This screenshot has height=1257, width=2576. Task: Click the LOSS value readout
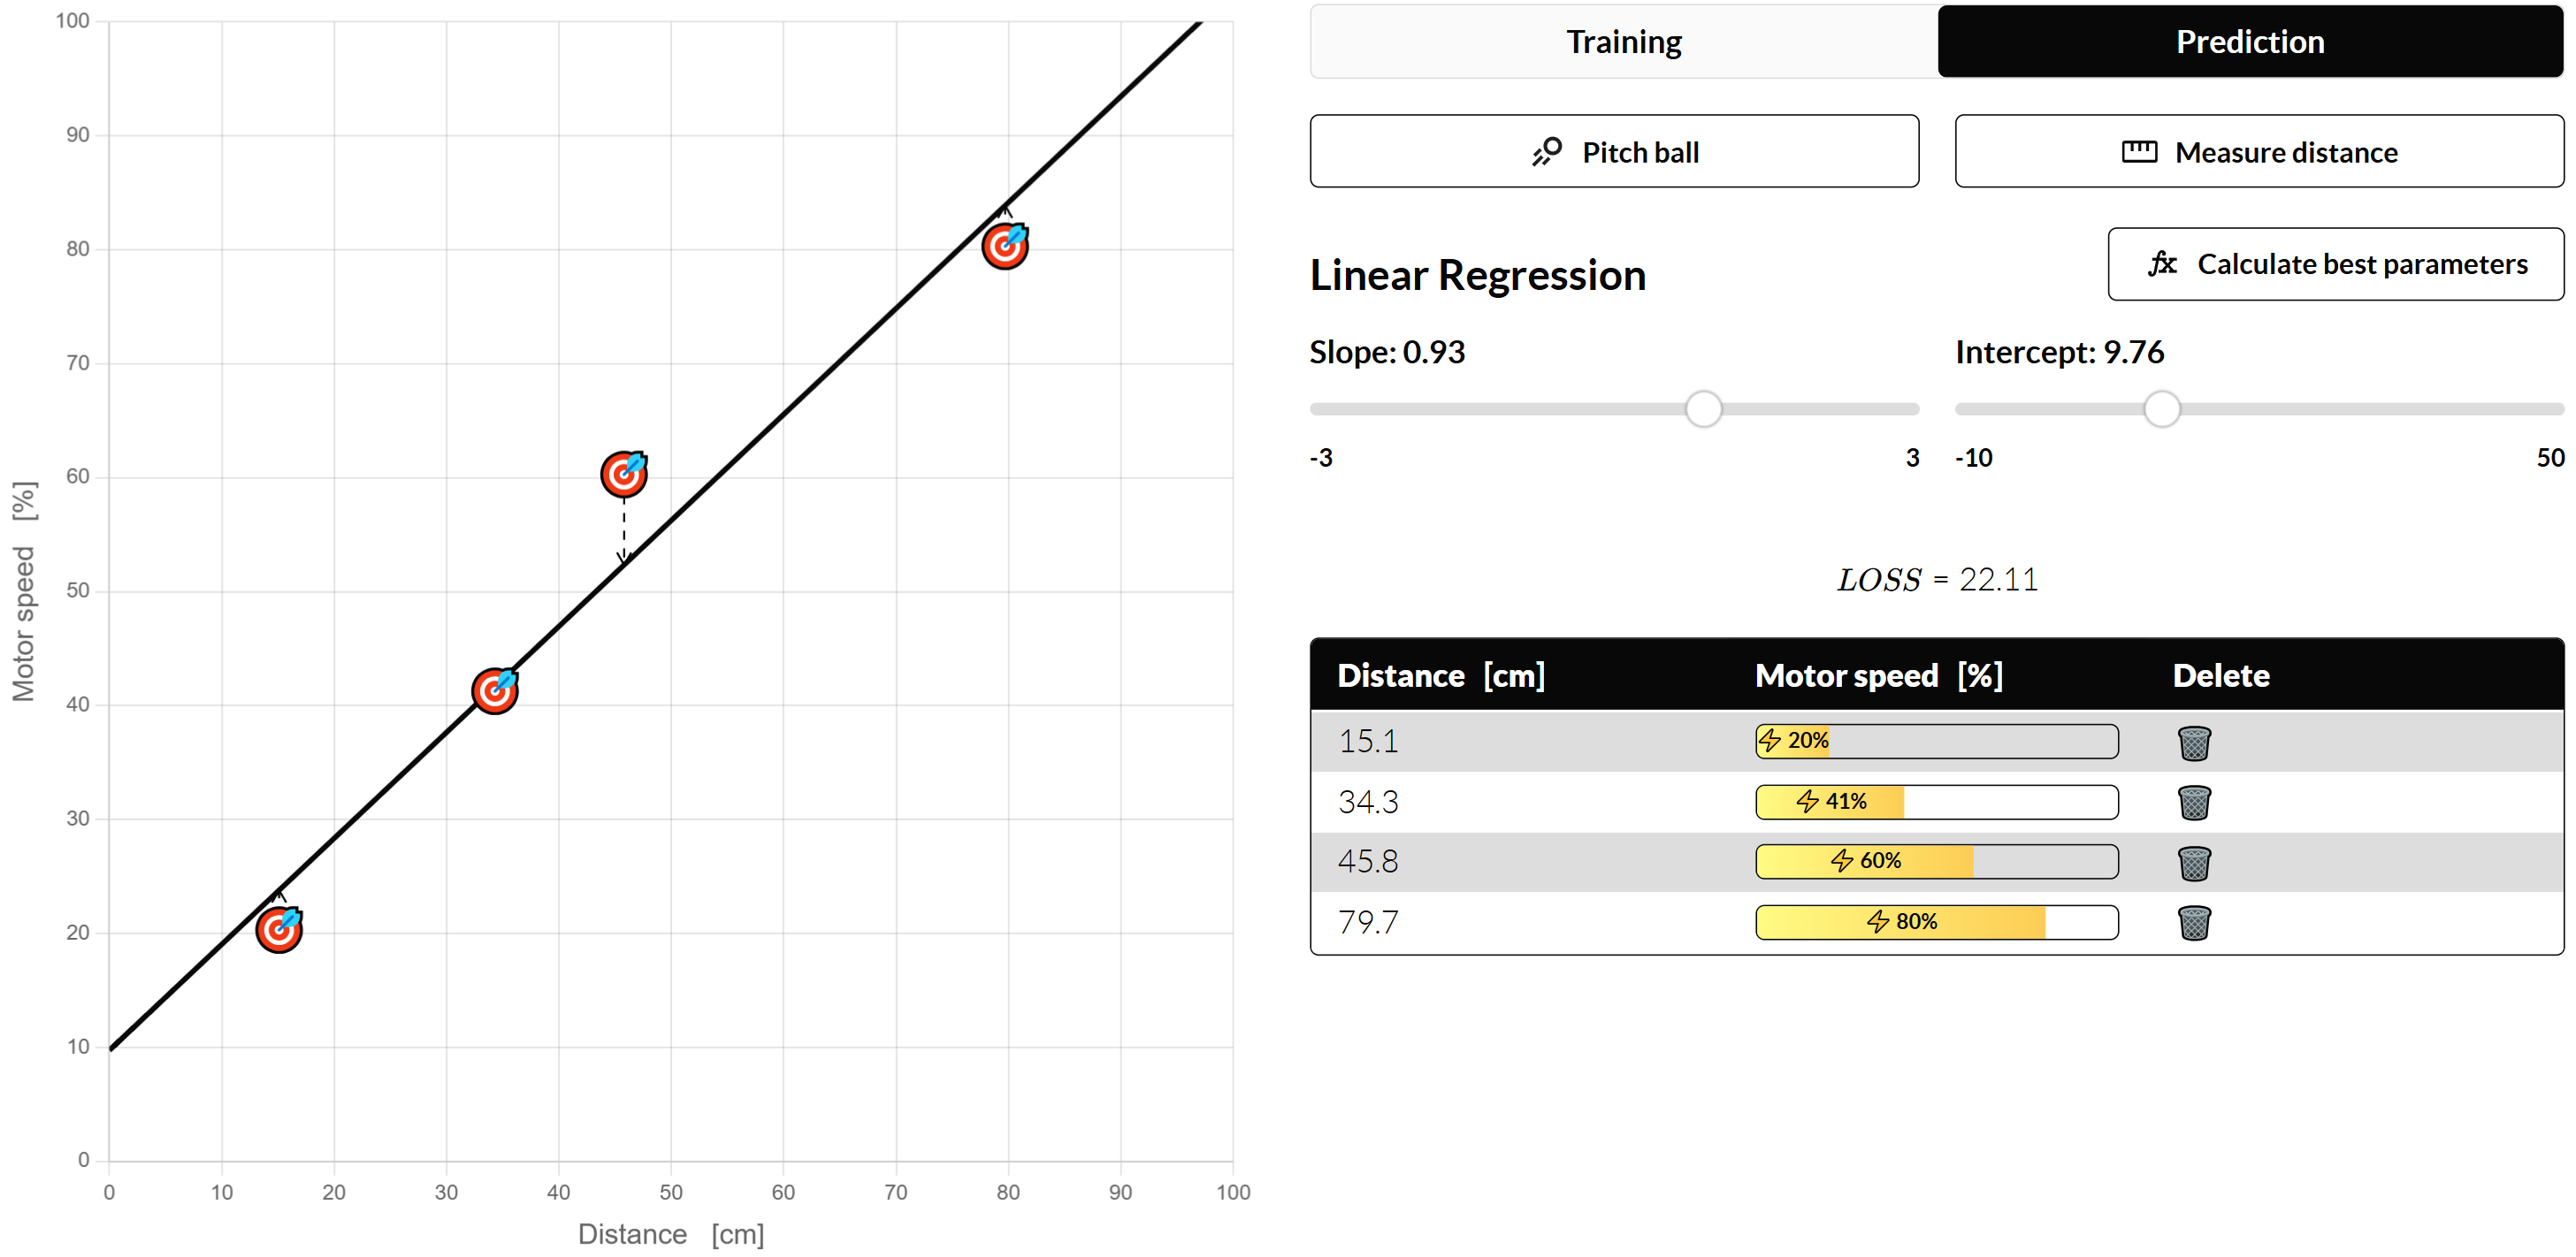[1936, 580]
